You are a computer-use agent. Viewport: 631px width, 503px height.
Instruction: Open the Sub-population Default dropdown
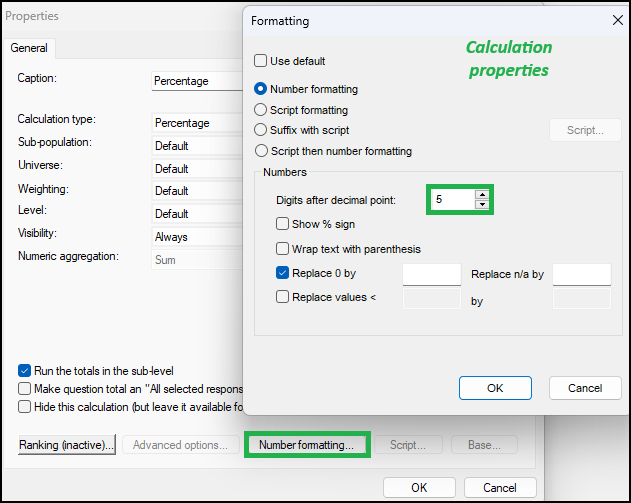197,146
